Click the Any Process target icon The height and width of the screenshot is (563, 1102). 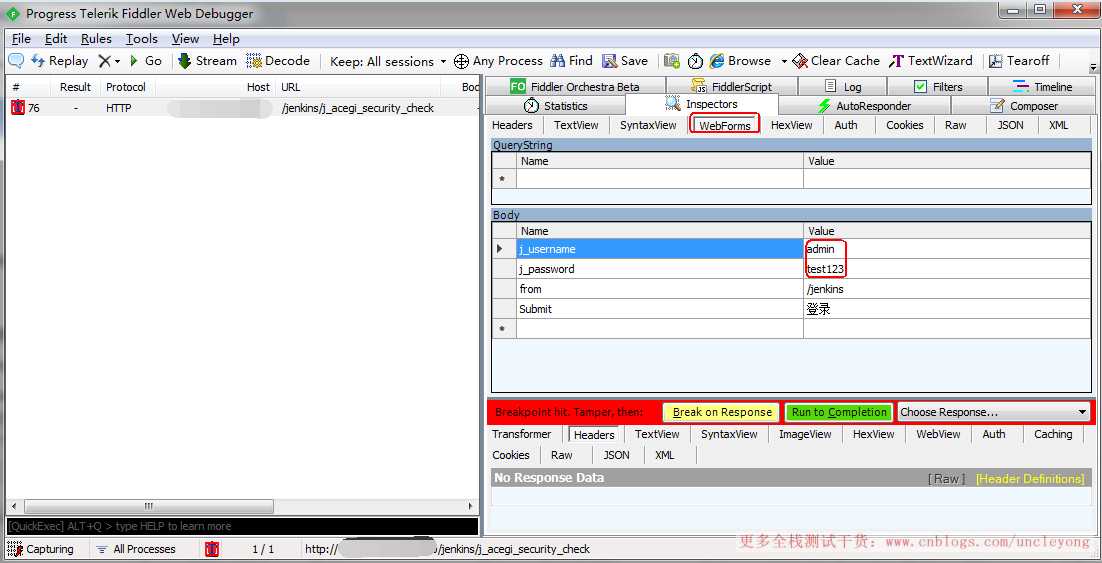(x=461, y=62)
